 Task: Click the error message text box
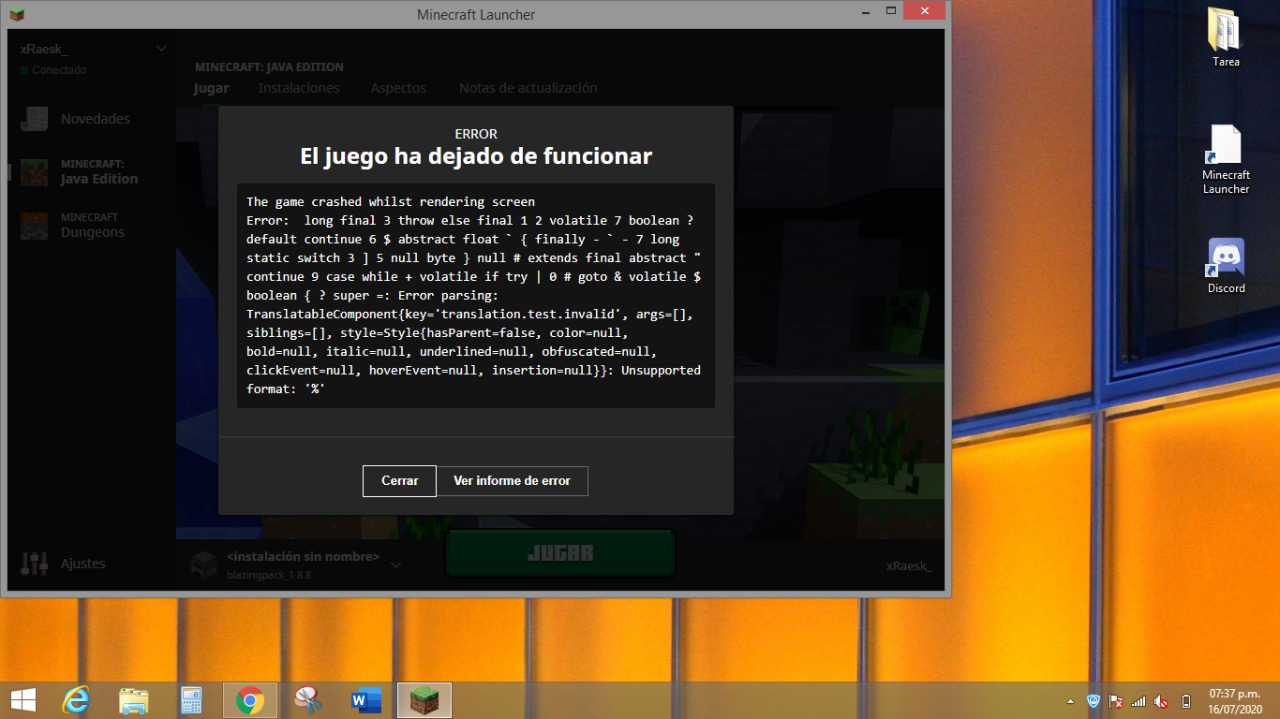(476, 295)
